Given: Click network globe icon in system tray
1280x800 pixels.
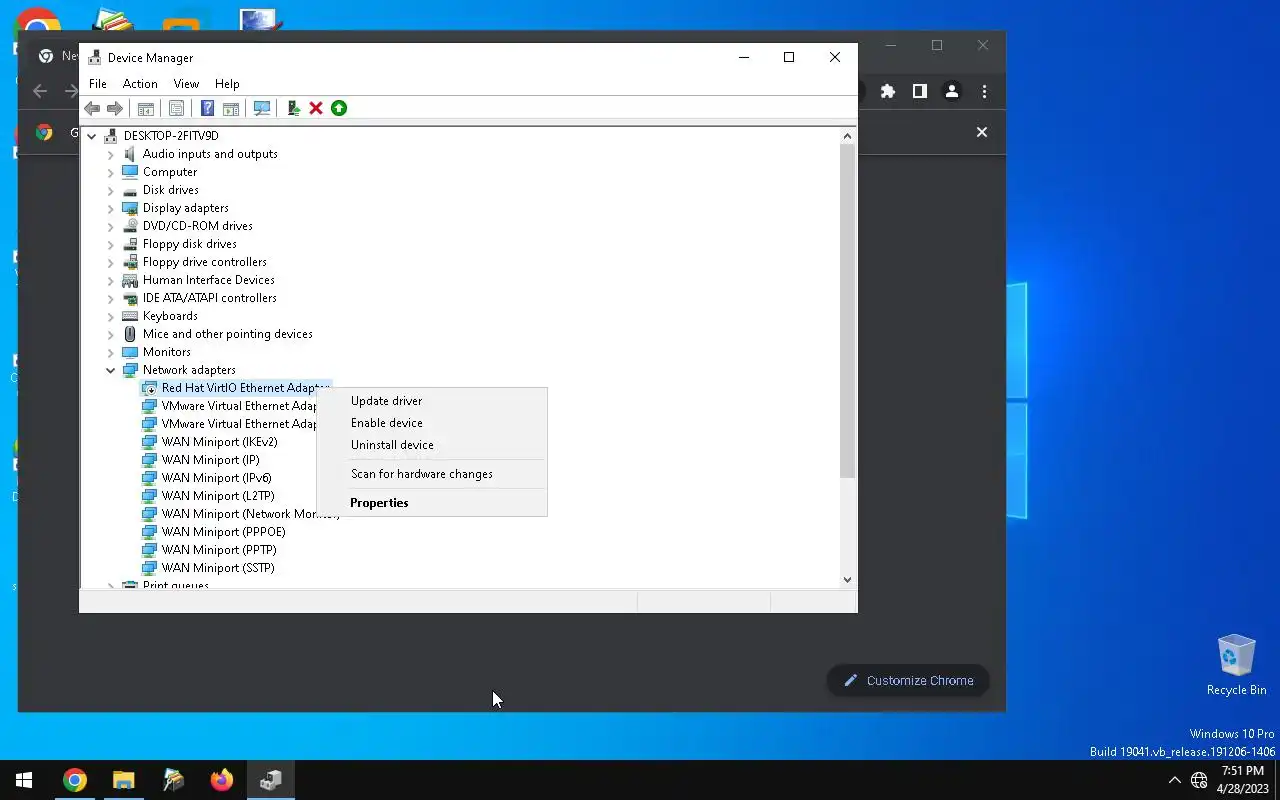Looking at the screenshot, I should click(1199, 780).
